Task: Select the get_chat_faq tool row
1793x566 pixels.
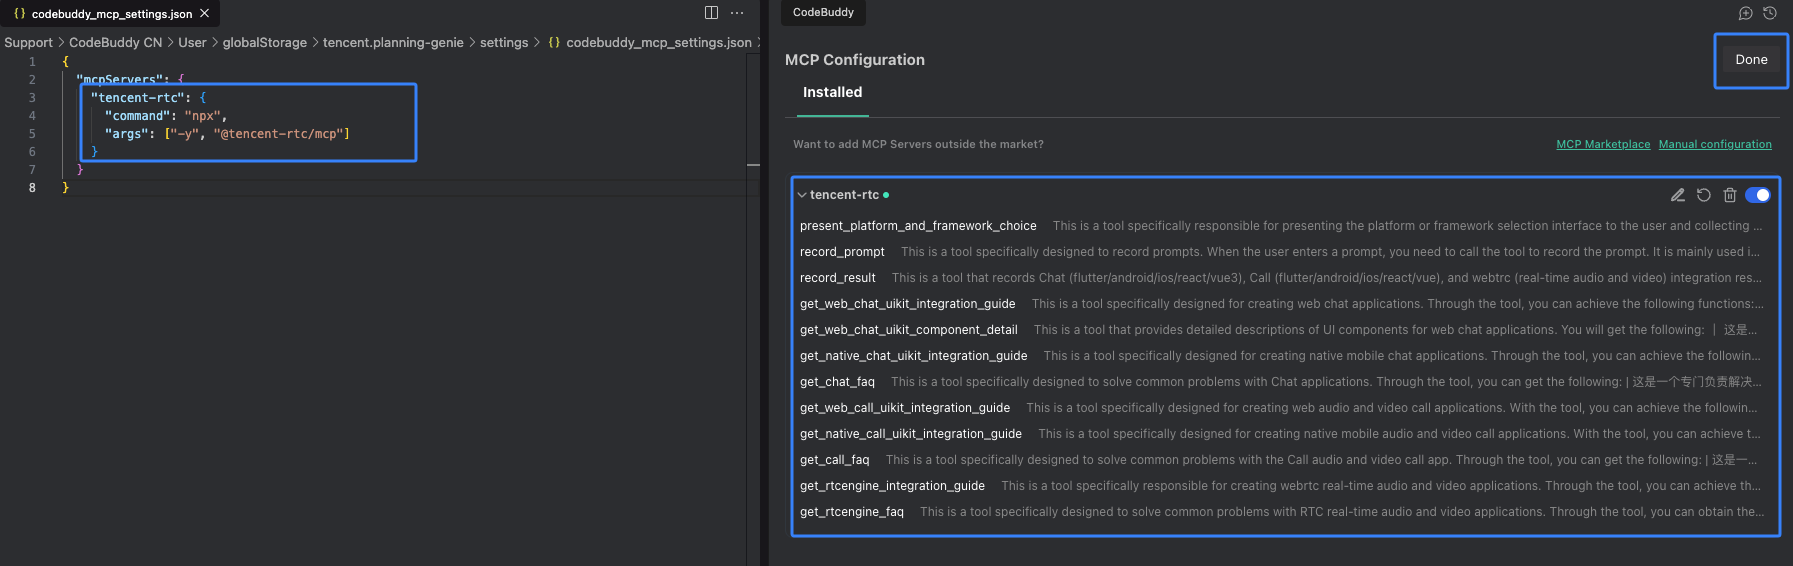Action: (x=838, y=382)
